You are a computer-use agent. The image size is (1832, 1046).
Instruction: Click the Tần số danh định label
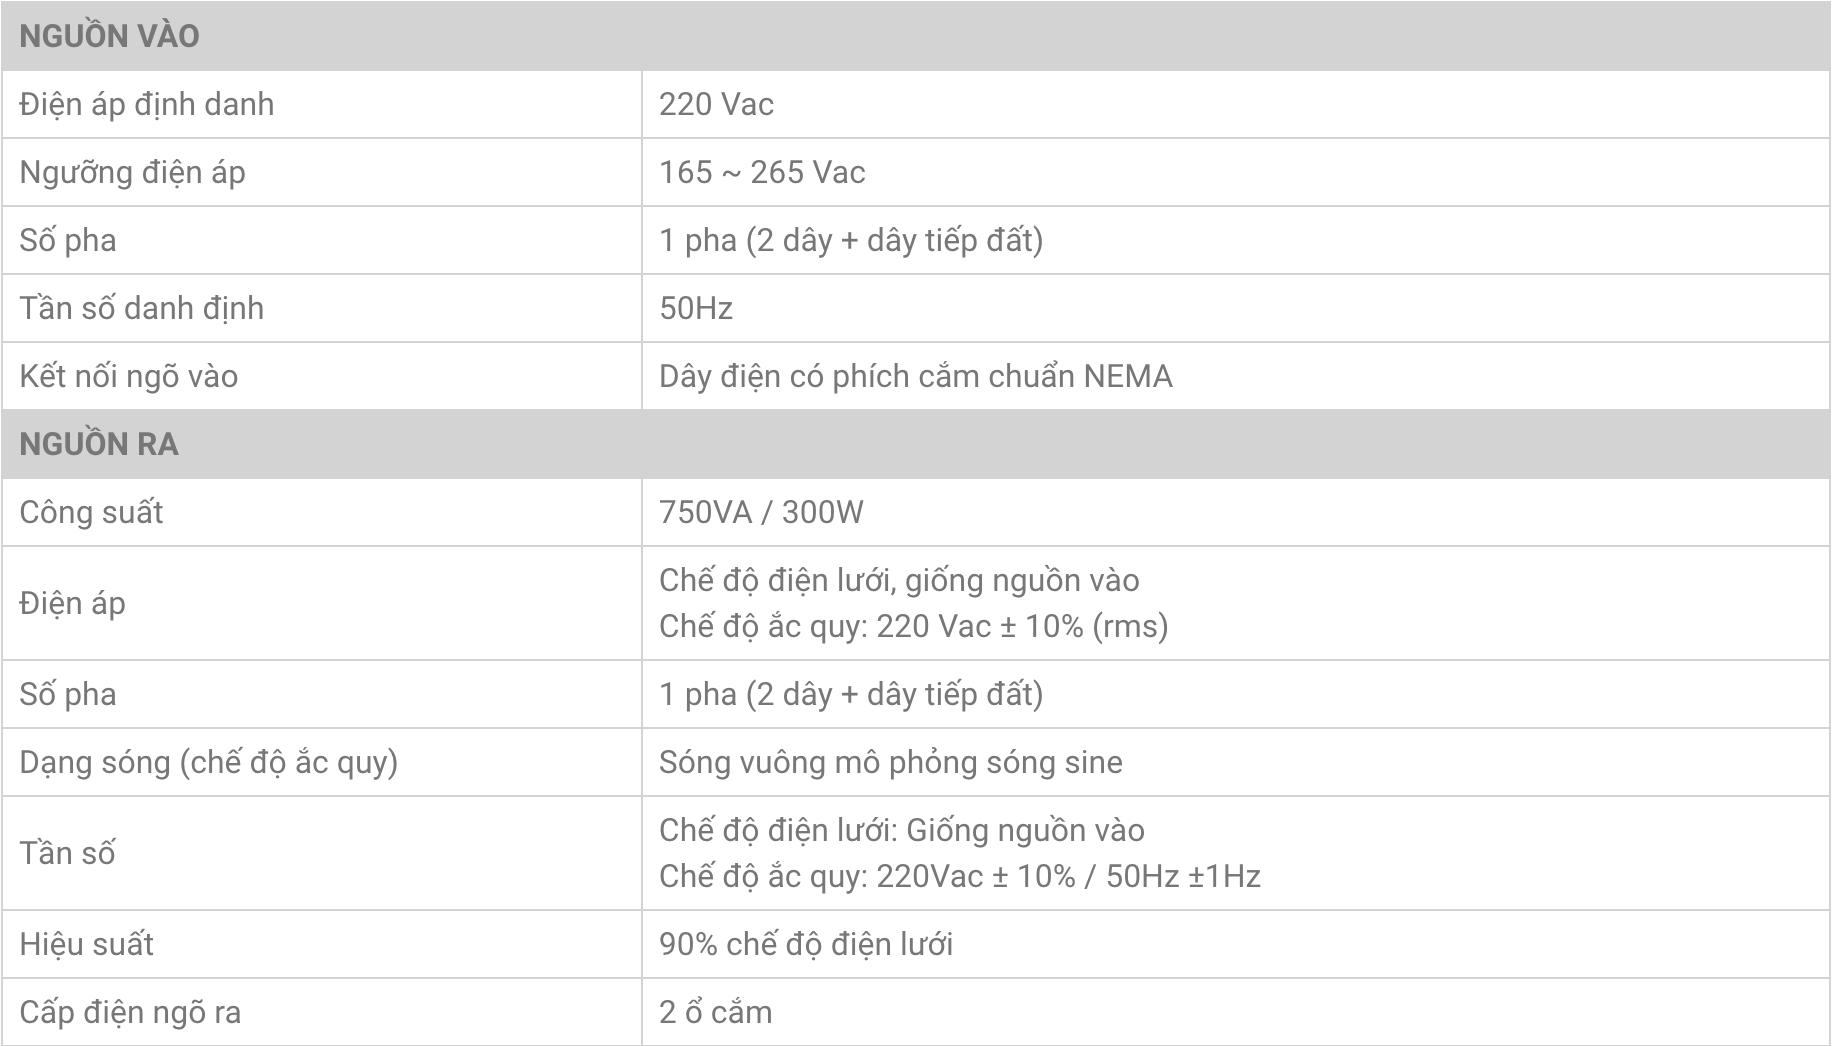coord(141,308)
